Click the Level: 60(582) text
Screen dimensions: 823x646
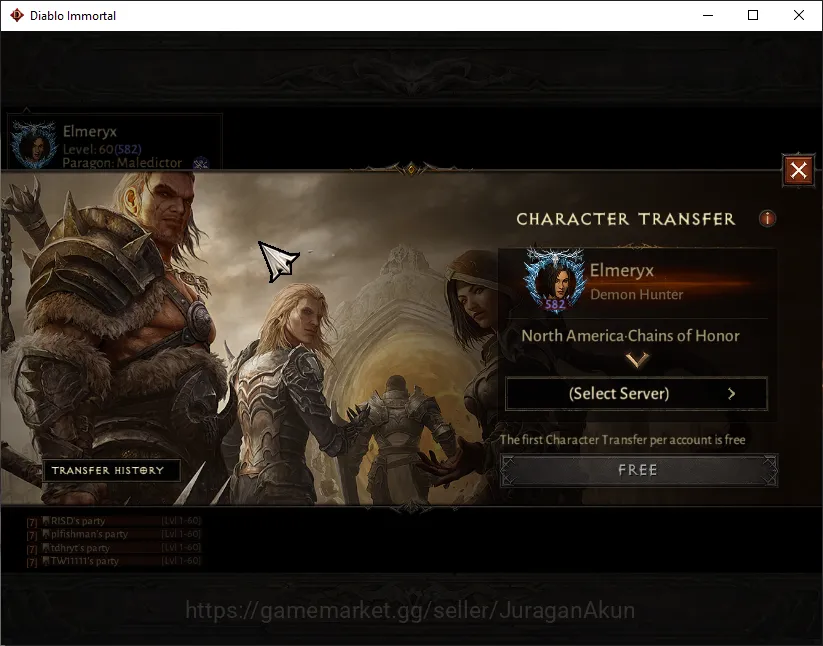pyautogui.click(x=102, y=149)
